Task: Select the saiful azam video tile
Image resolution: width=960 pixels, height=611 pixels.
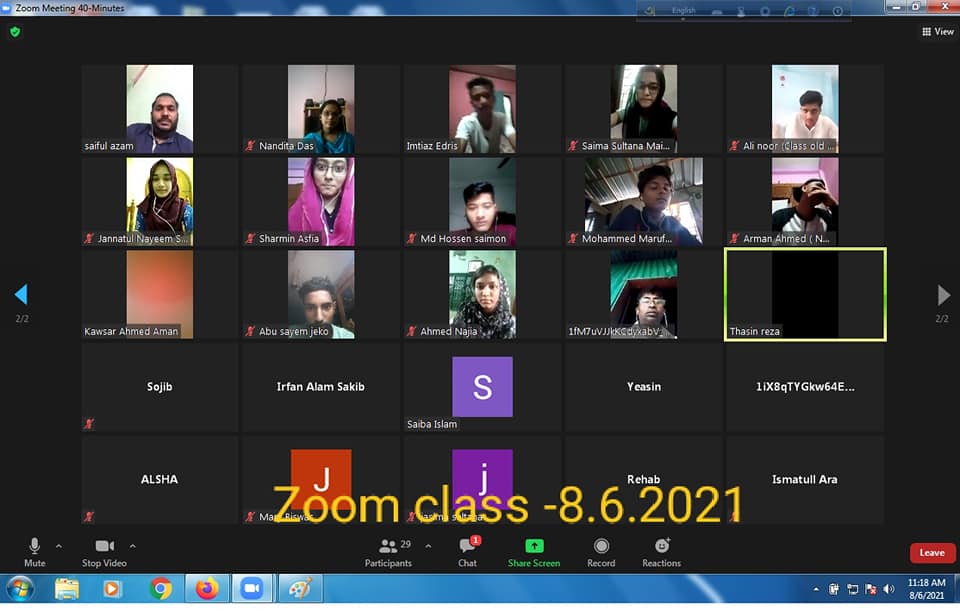Action: click(160, 109)
